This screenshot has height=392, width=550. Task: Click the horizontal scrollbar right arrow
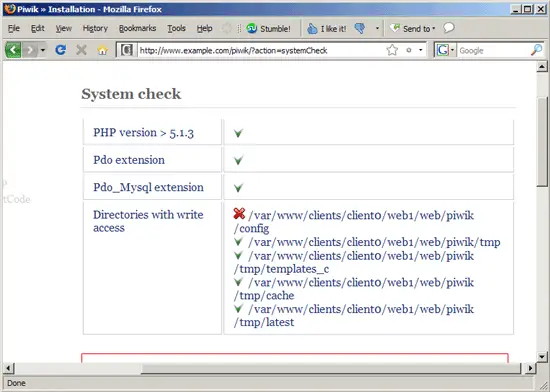(530, 368)
